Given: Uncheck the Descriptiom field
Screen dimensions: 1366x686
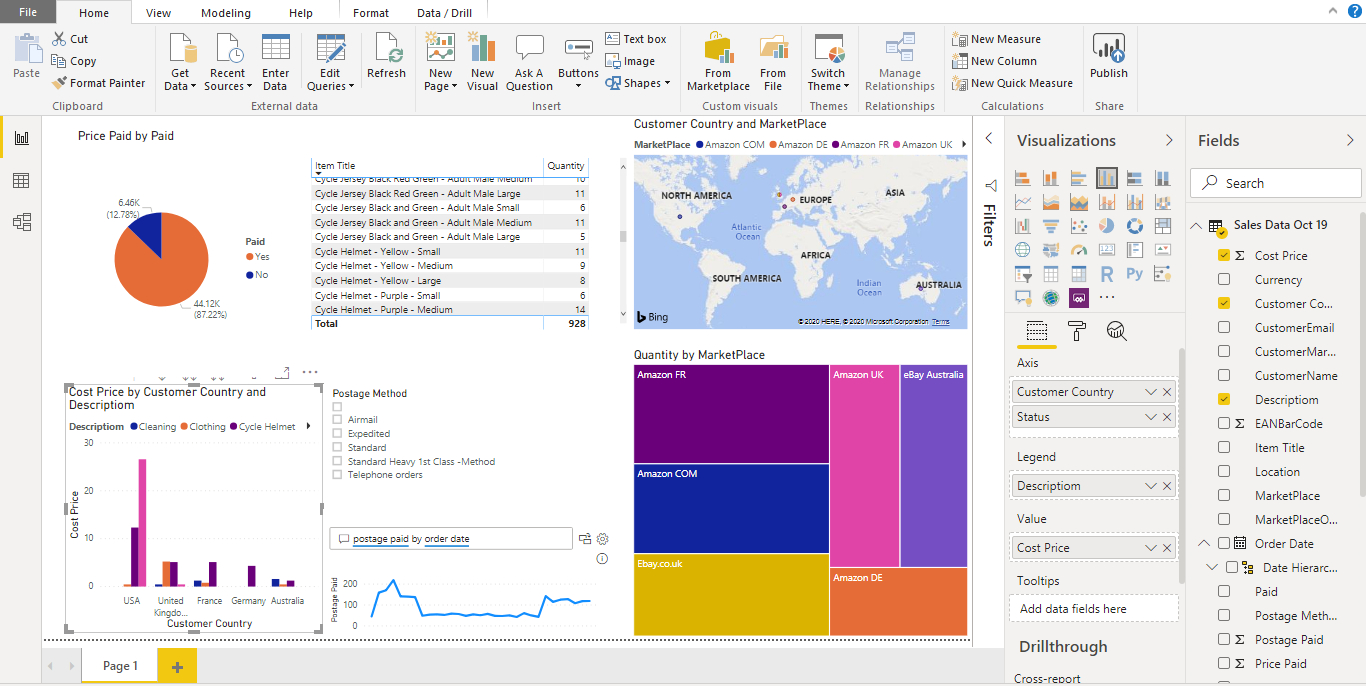Looking at the screenshot, I should pos(1224,400).
